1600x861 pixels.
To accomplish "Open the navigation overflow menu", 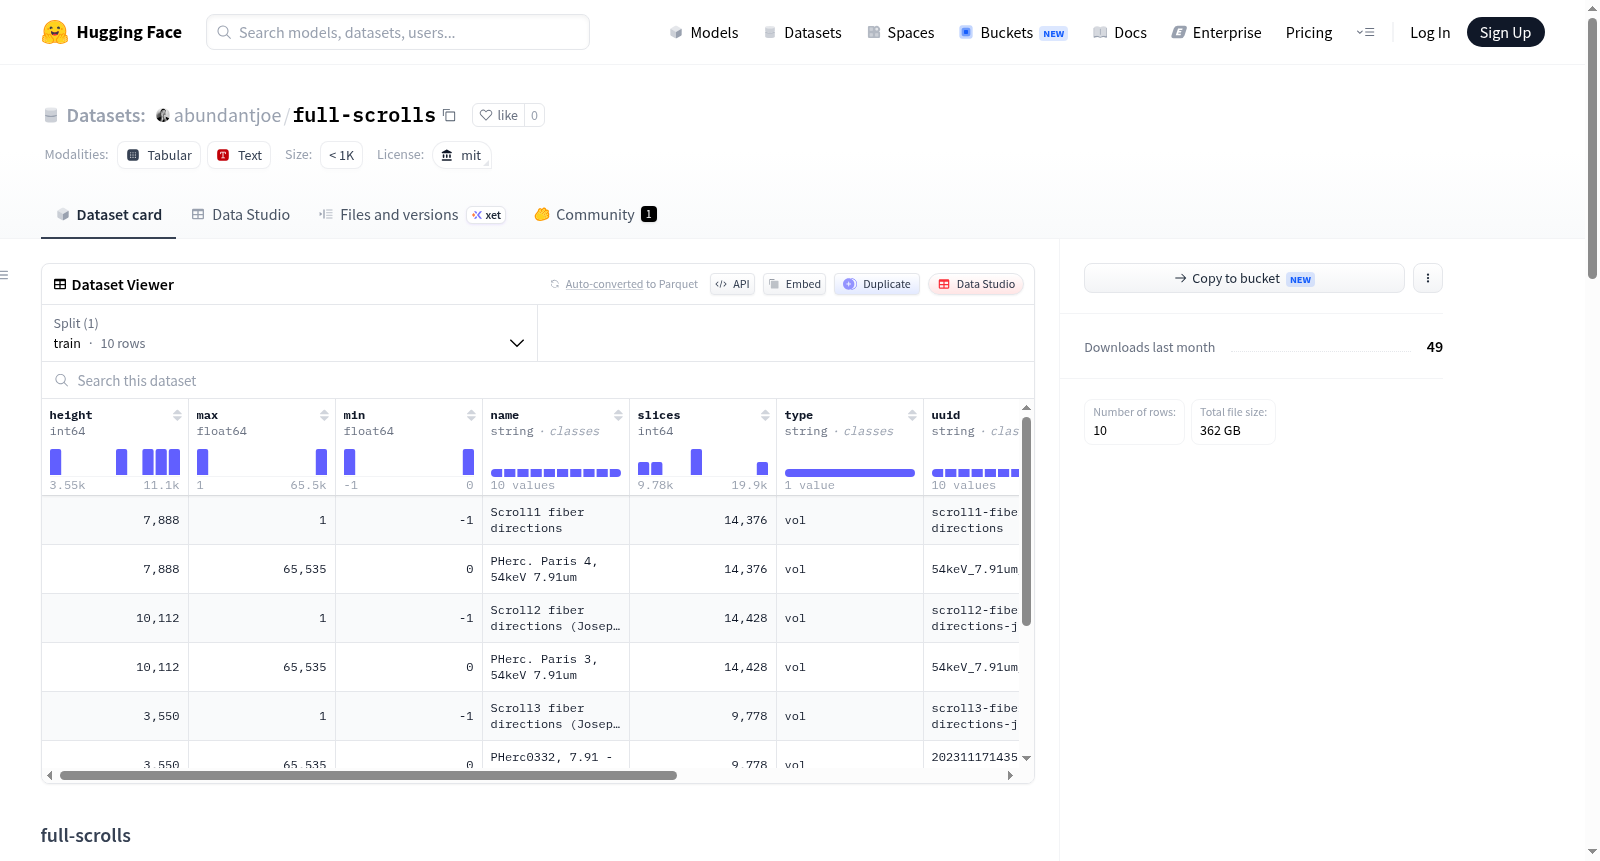I will 1365,32.
